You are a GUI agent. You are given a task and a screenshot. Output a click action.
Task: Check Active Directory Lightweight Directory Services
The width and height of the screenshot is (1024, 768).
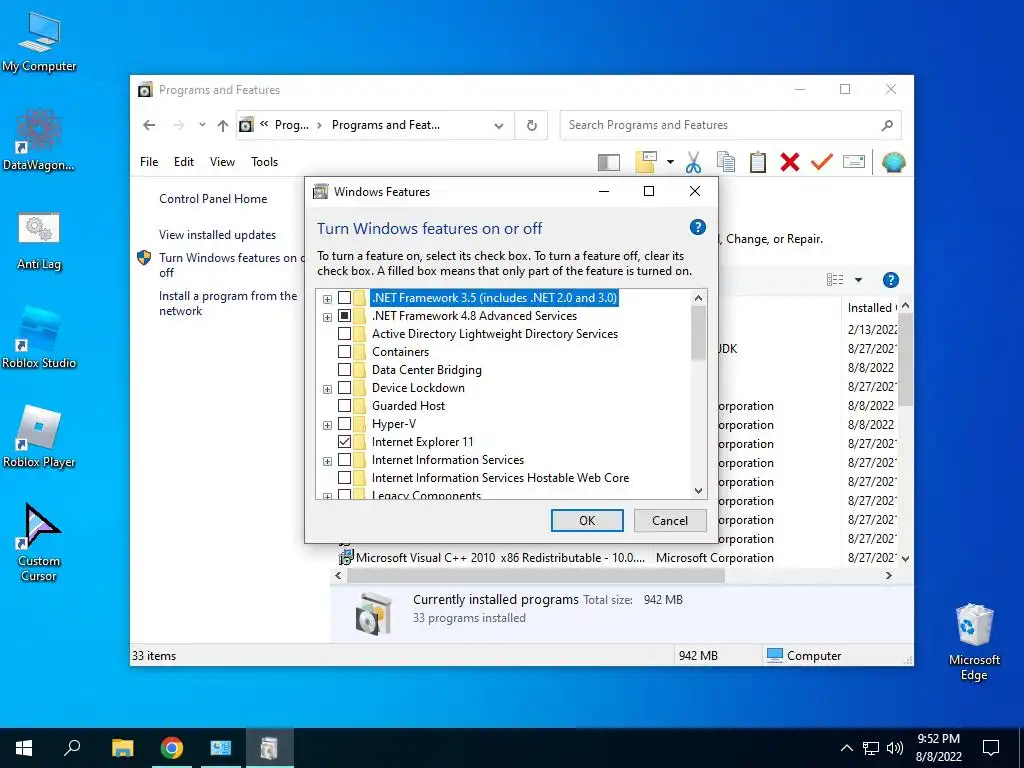344,334
